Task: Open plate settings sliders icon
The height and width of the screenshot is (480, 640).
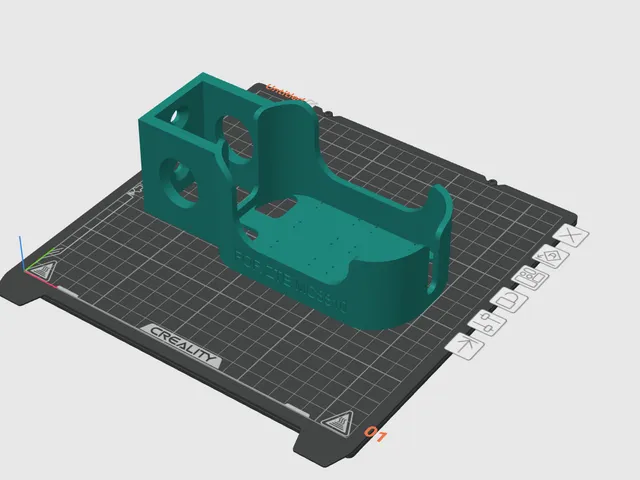Action: 487,322
